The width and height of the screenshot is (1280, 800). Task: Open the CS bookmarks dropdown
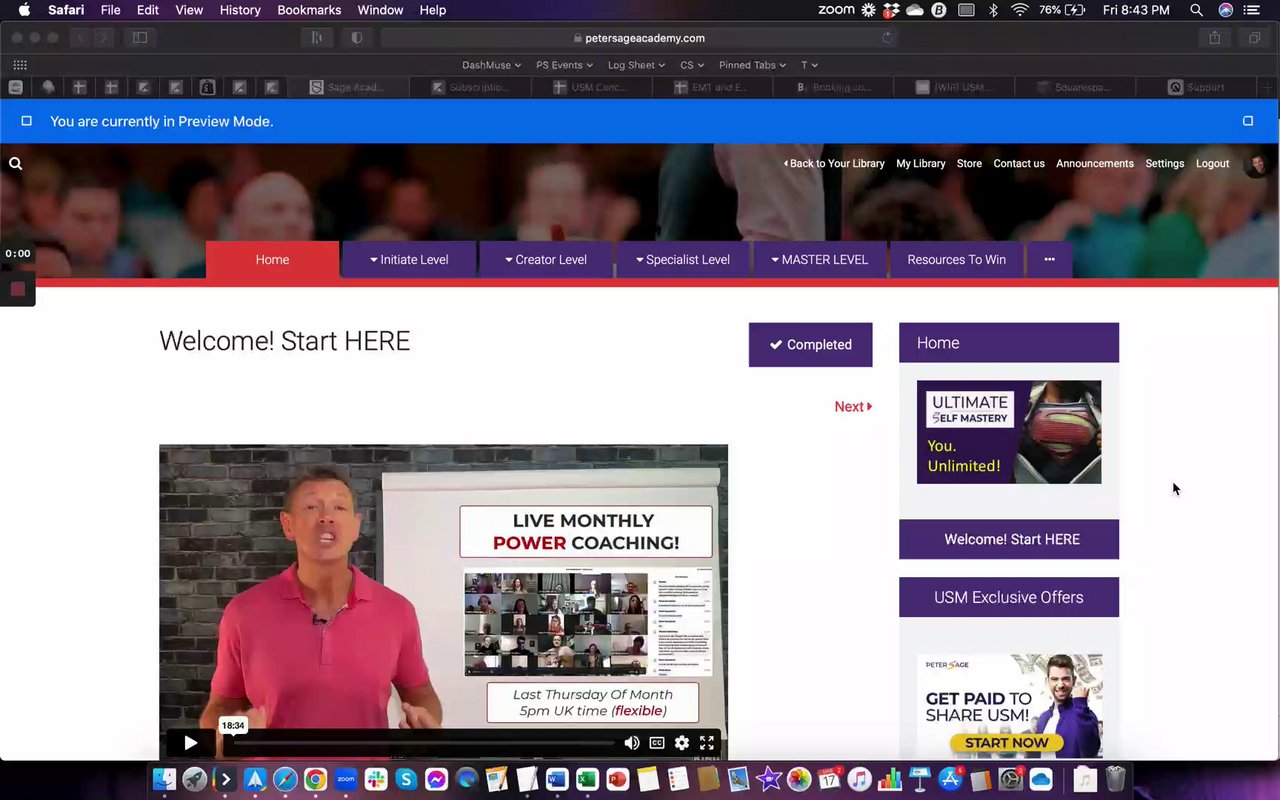click(692, 65)
